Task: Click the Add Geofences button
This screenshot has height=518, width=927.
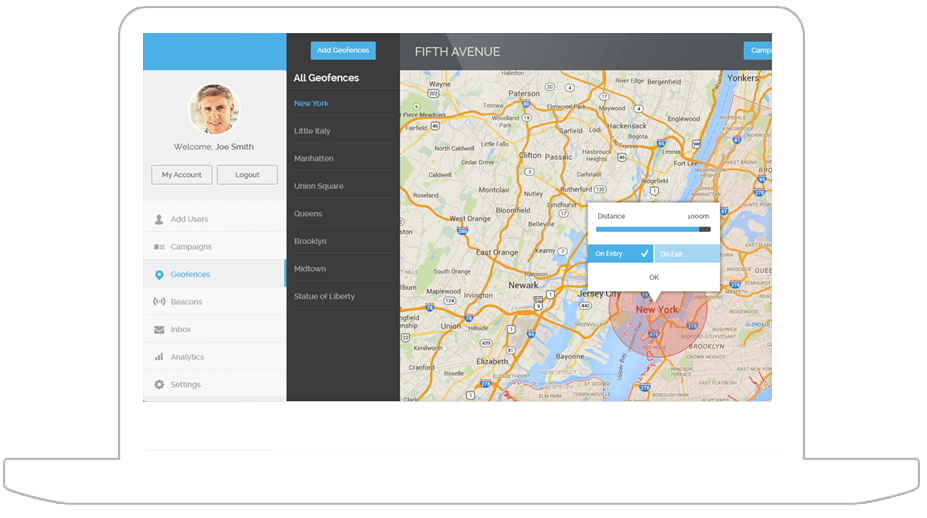Action: [x=343, y=50]
